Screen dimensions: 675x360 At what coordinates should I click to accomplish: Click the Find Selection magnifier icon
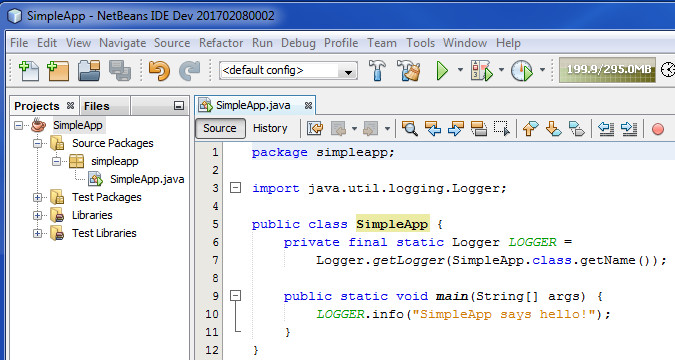(x=409, y=128)
